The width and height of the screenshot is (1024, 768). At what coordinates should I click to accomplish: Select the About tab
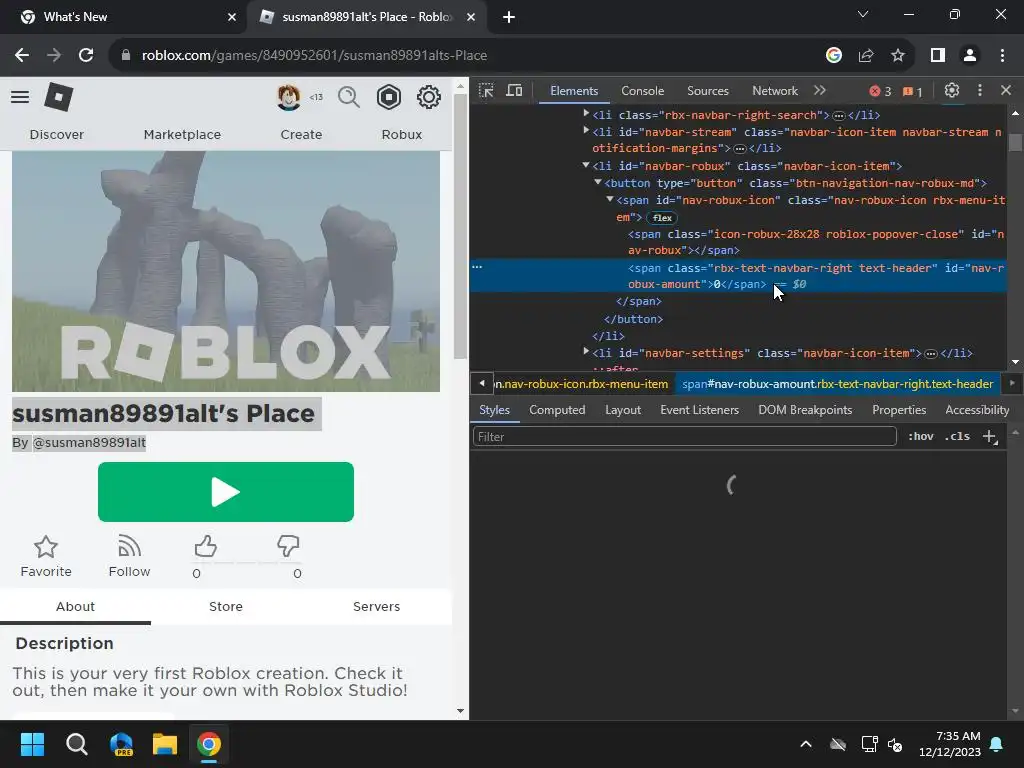[75, 607]
